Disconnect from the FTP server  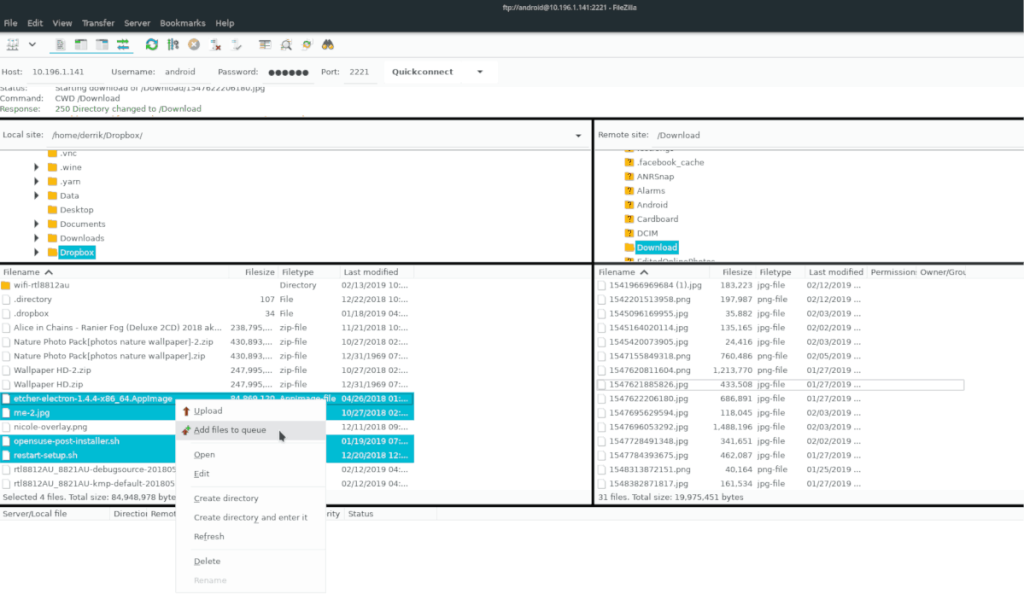(x=216, y=44)
